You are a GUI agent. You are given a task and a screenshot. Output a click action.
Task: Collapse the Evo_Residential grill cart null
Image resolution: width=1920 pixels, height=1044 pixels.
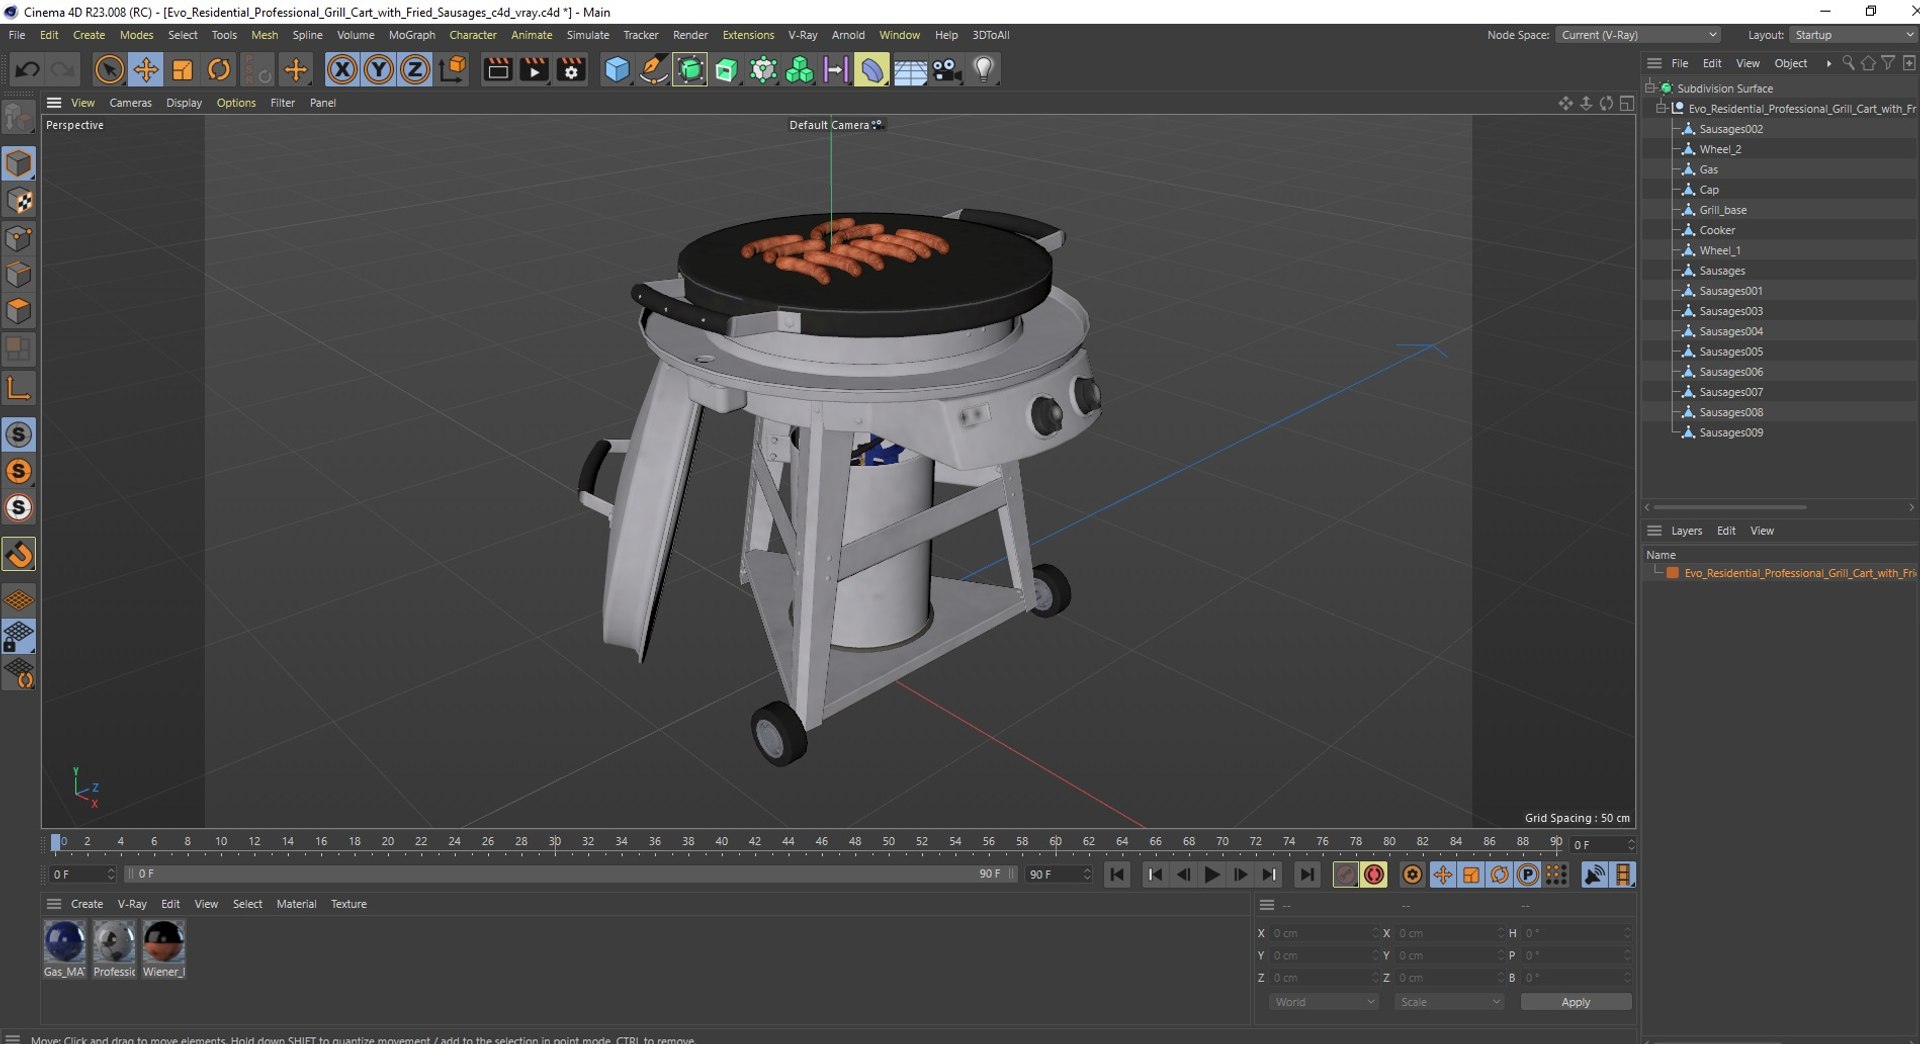tap(1662, 108)
